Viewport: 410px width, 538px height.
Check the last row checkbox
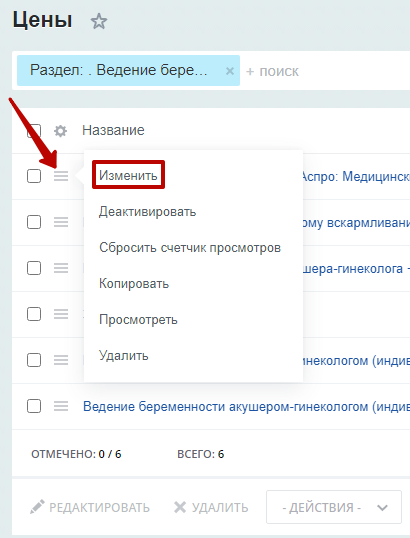tap(34, 406)
